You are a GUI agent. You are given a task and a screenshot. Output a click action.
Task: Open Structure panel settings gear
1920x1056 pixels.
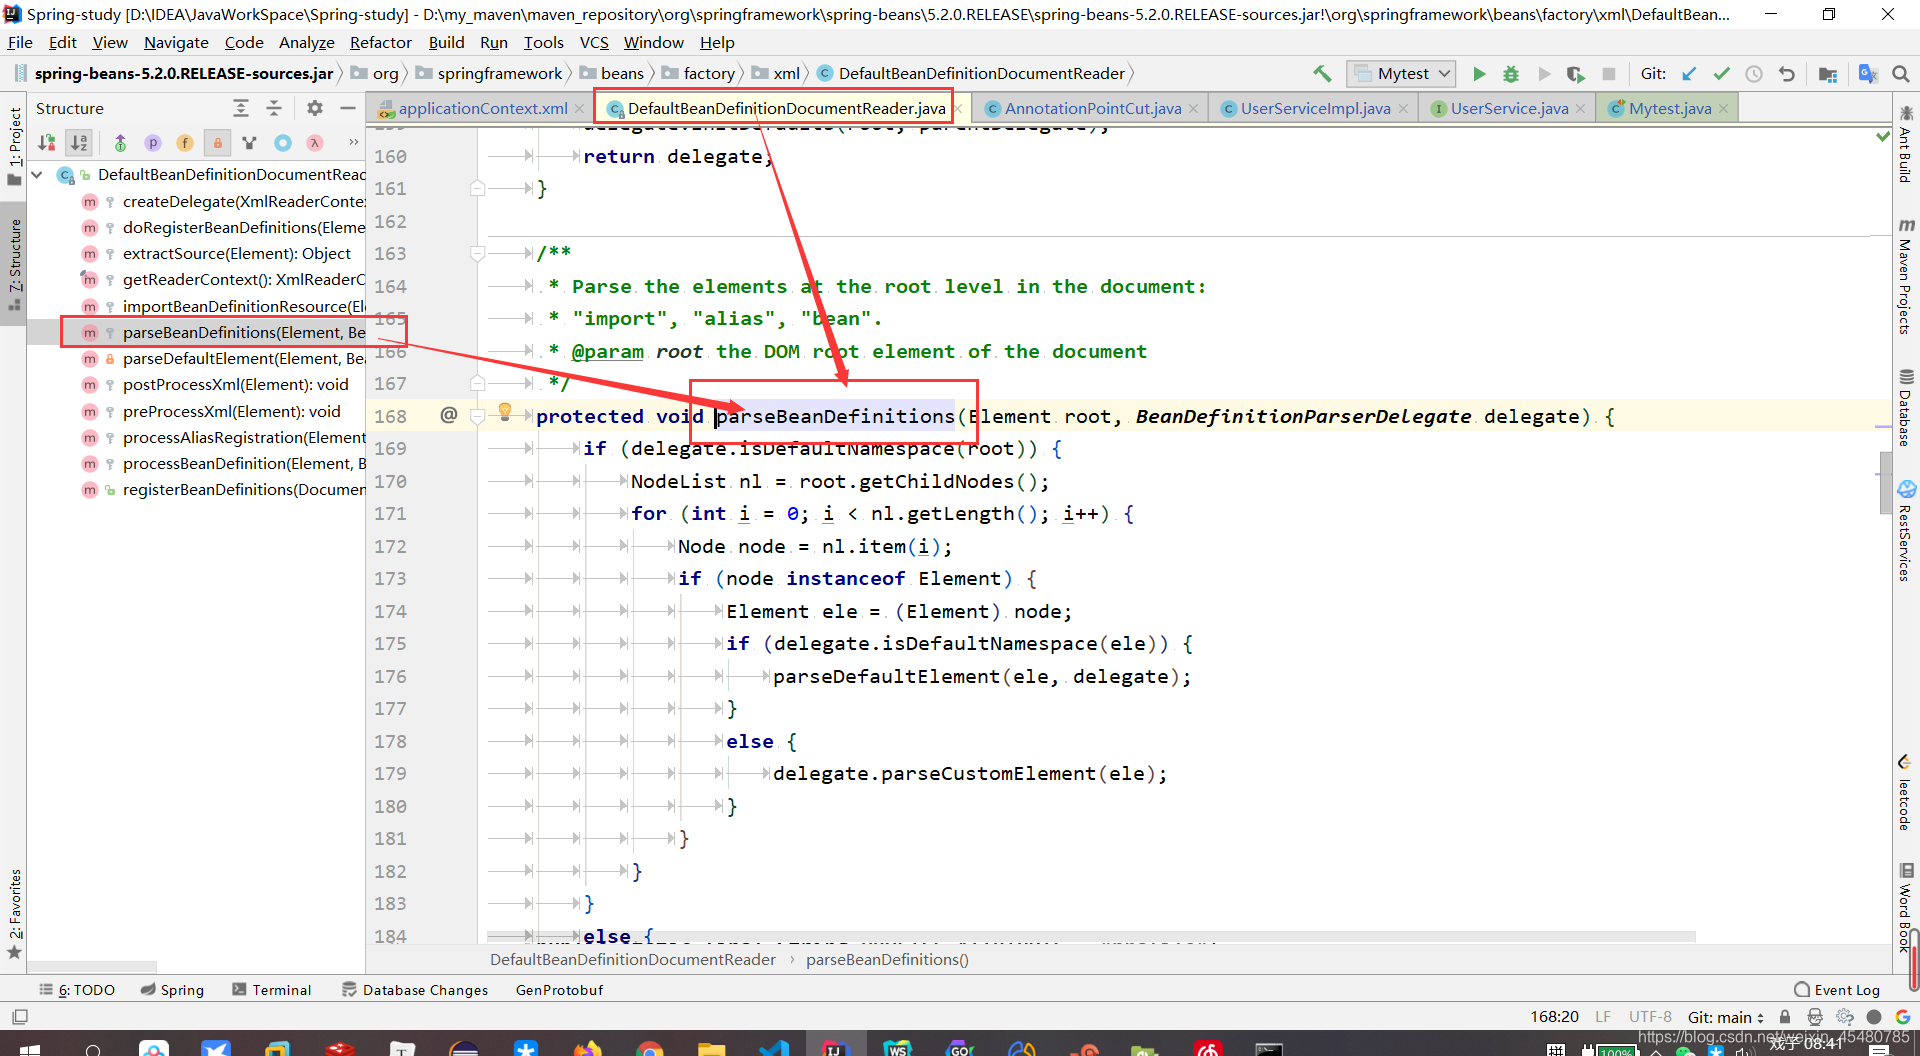coord(314,108)
